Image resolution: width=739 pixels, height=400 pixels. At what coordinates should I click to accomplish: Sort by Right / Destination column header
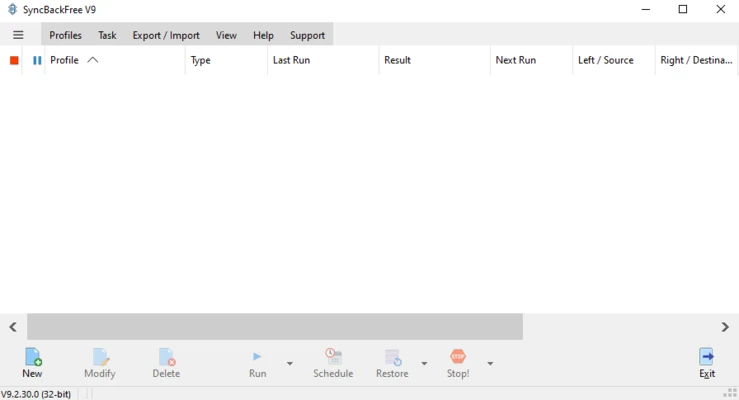(x=696, y=60)
